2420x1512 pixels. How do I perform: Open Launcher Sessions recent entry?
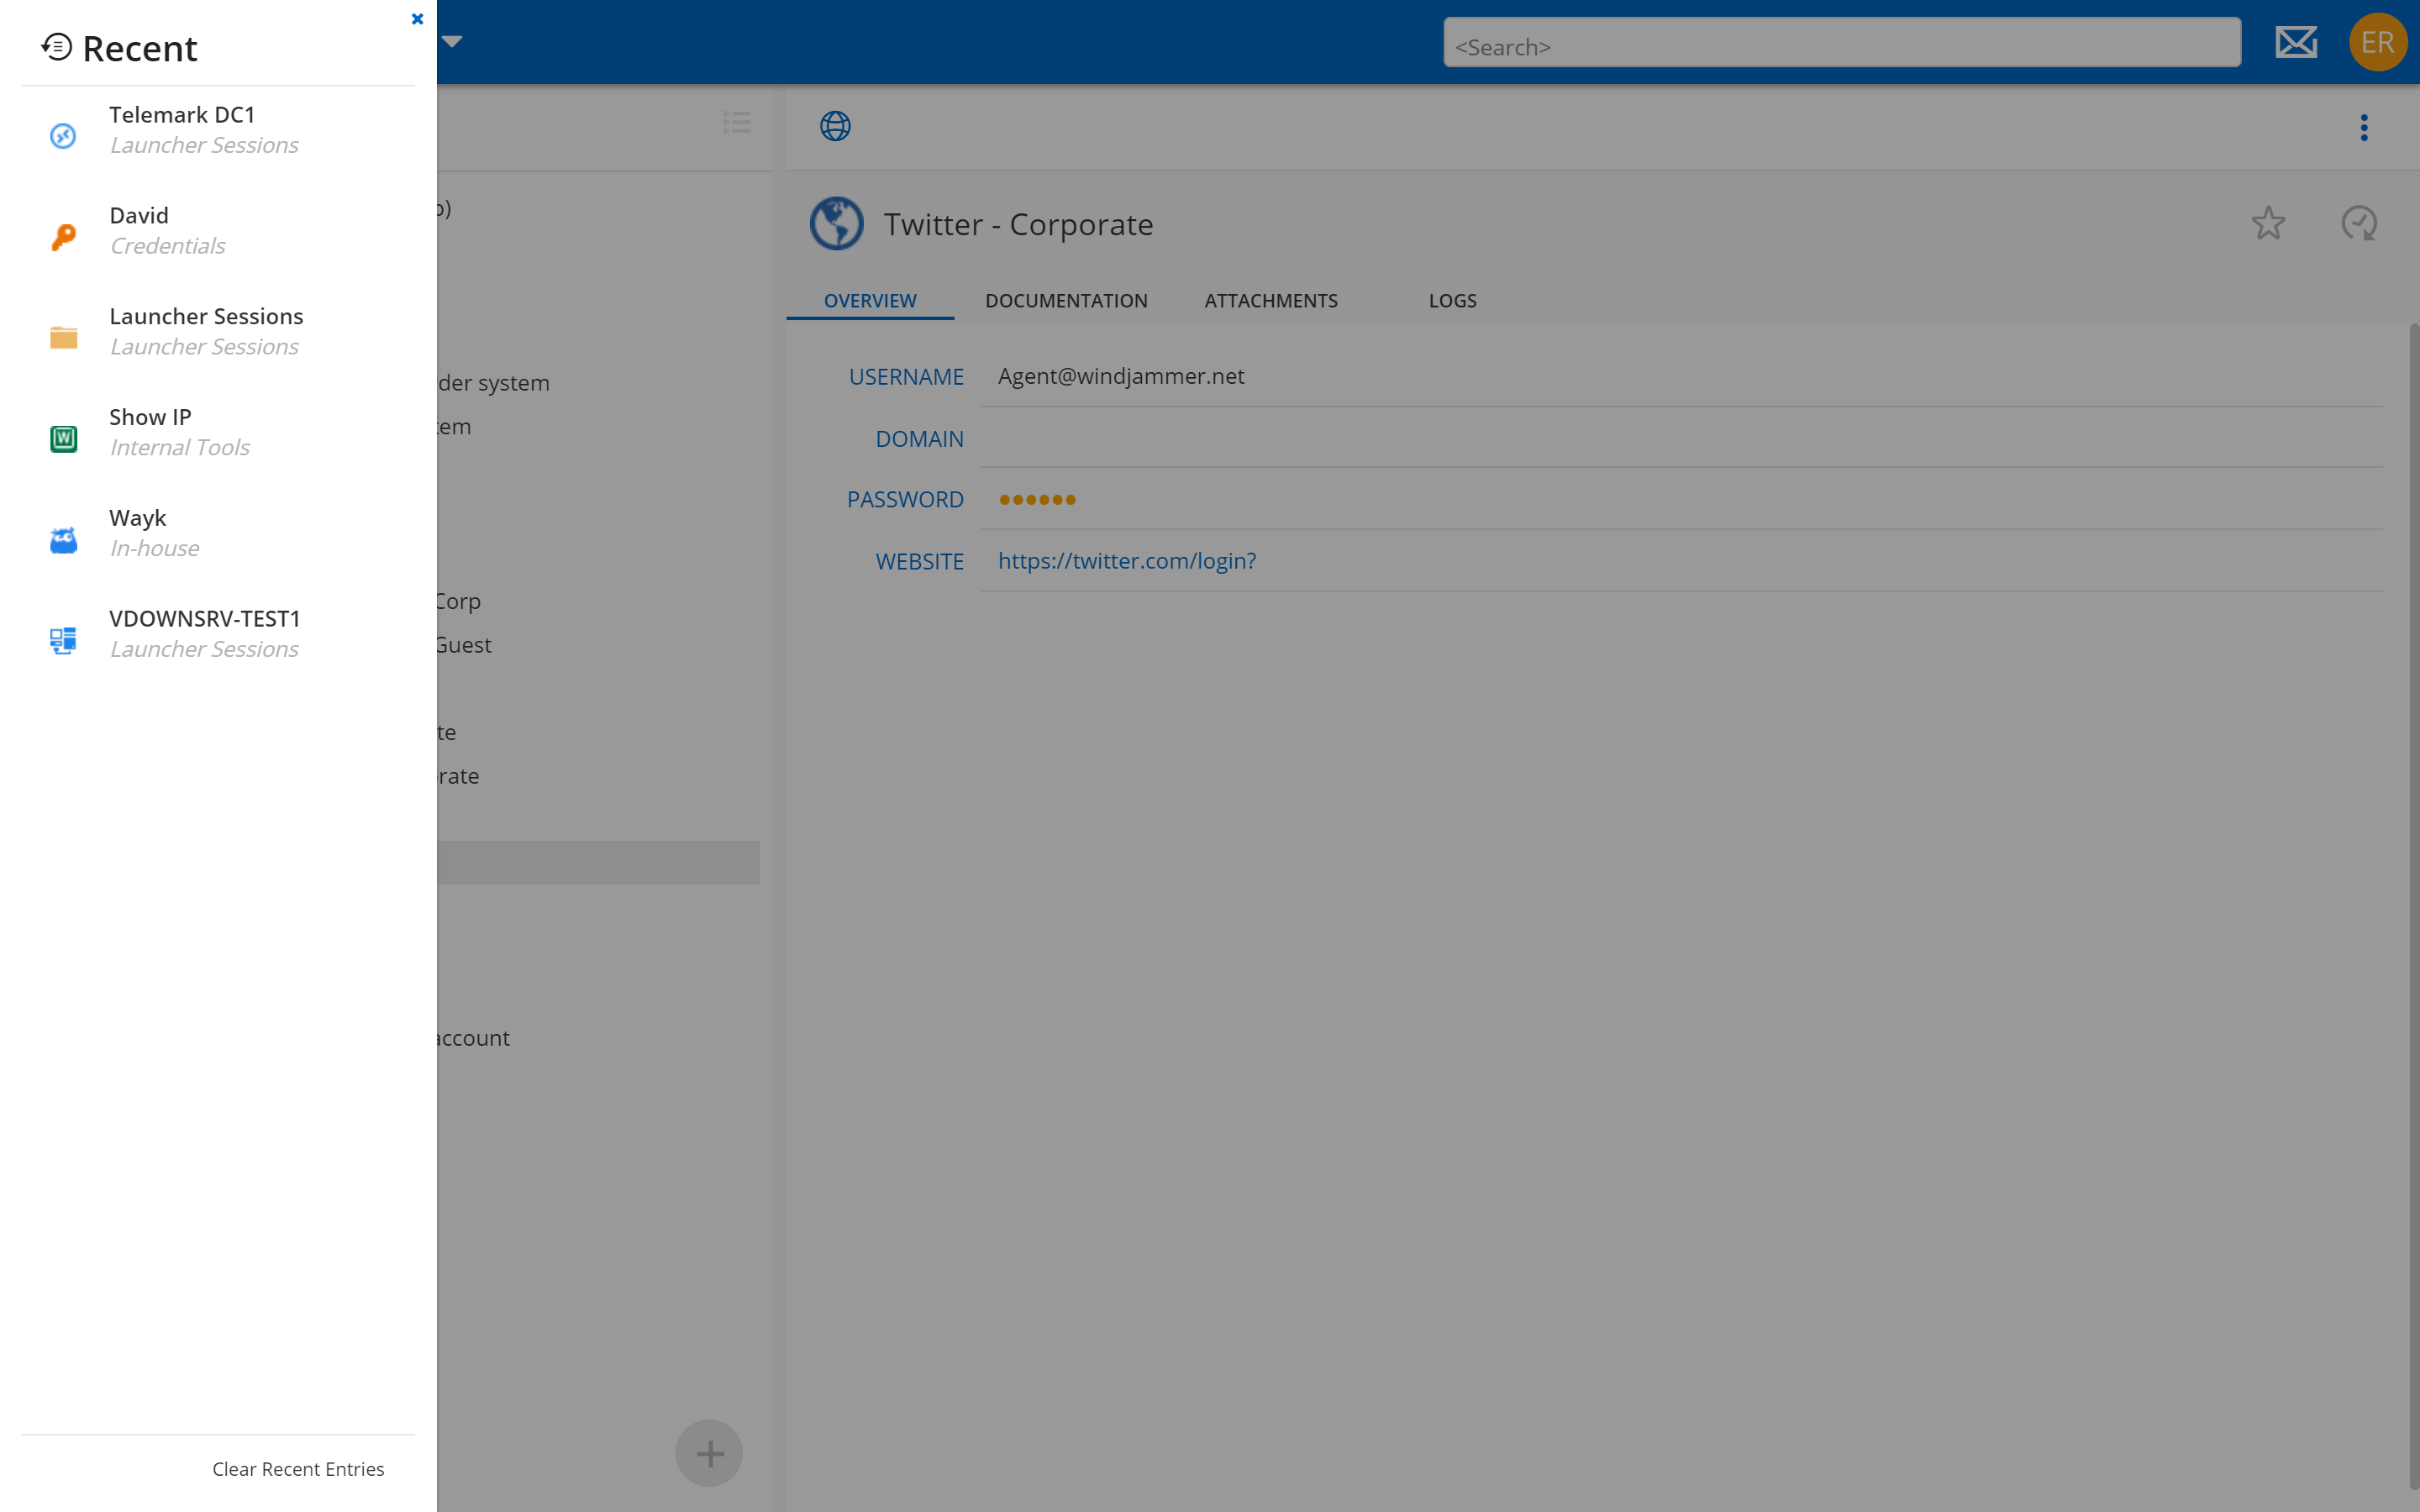tap(218, 331)
